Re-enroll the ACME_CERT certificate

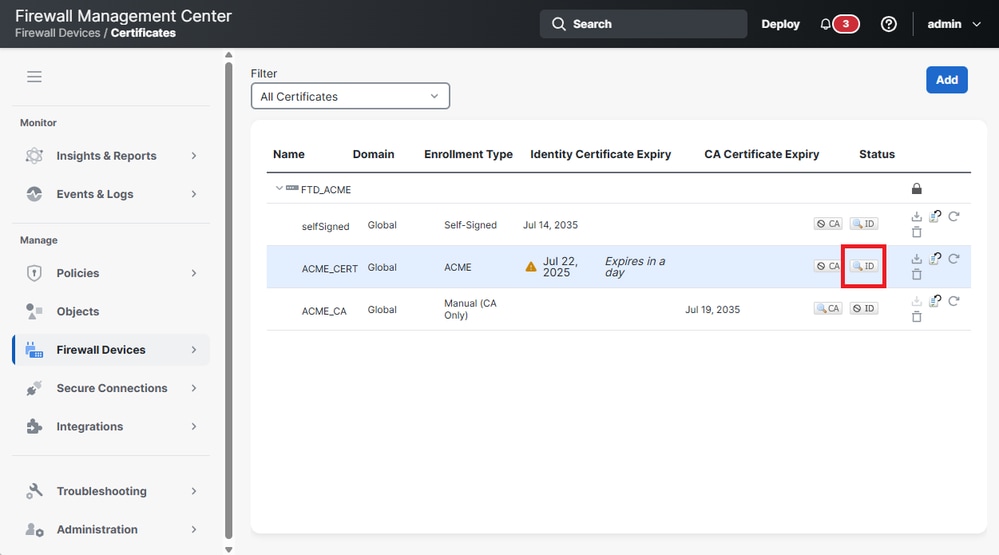(935, 259)
